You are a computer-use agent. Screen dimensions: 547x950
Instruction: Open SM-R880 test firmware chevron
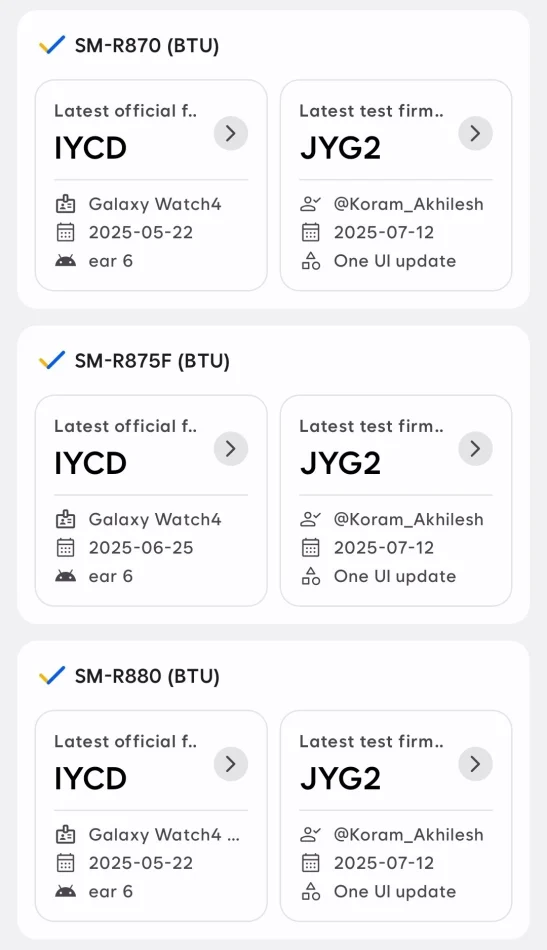point(476,764)
